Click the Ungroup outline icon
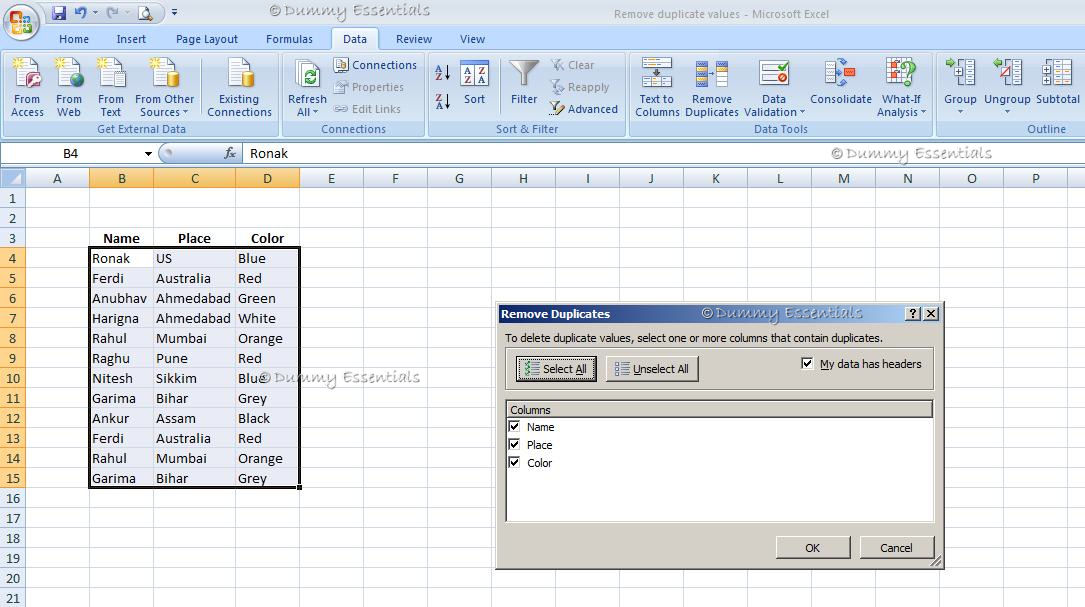This screenshot has height=607, width=1085. coord(1008,74)
